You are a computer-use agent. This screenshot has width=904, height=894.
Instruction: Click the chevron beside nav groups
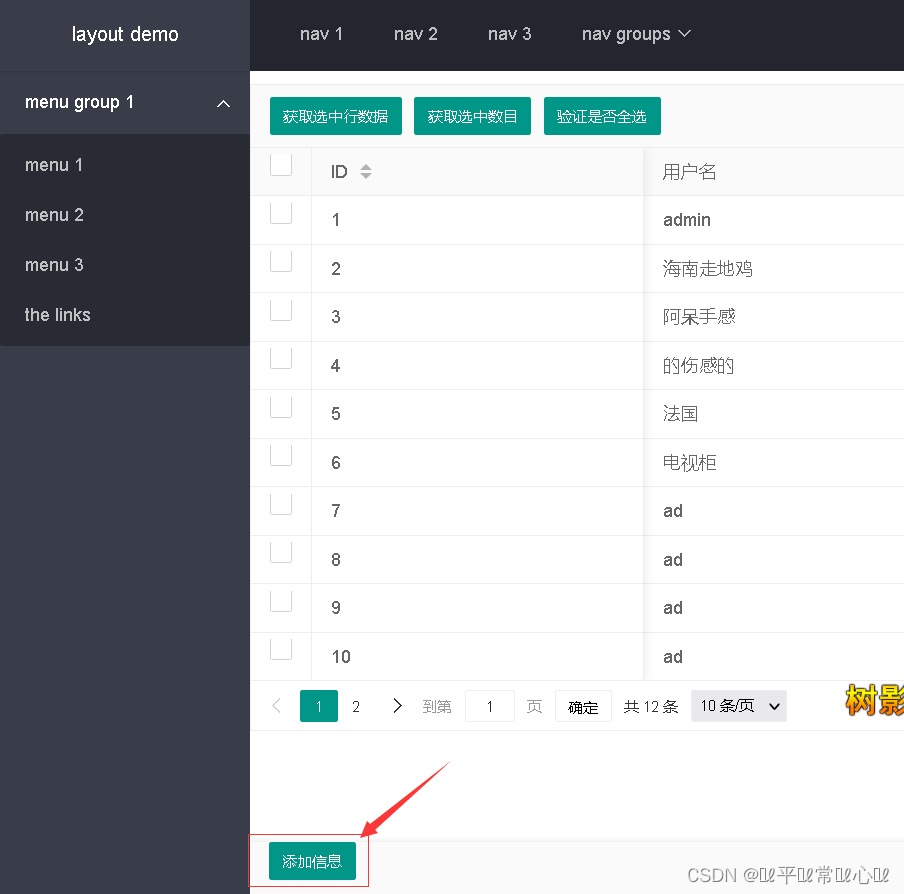(x=684, y=33)
